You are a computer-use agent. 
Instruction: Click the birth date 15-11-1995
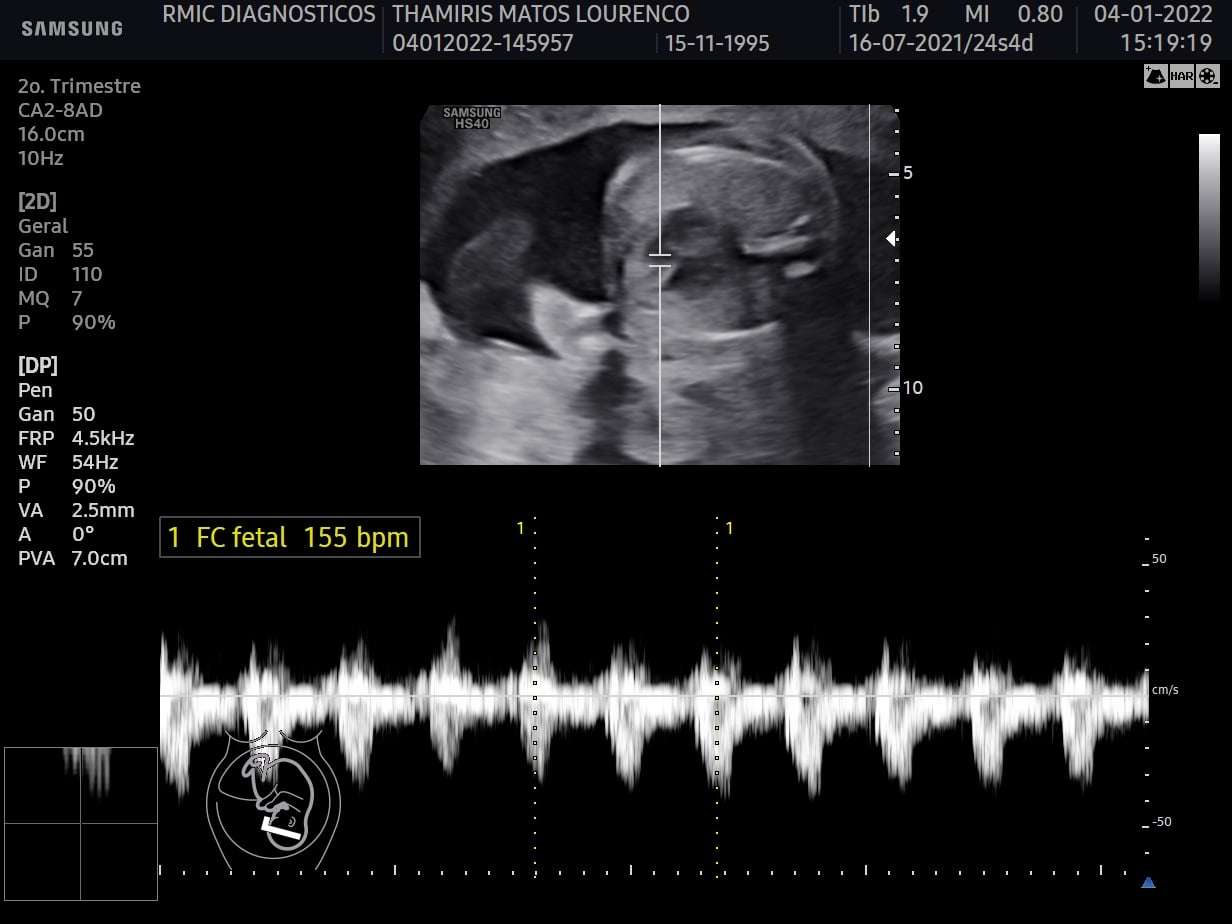[x=717, y=43]
